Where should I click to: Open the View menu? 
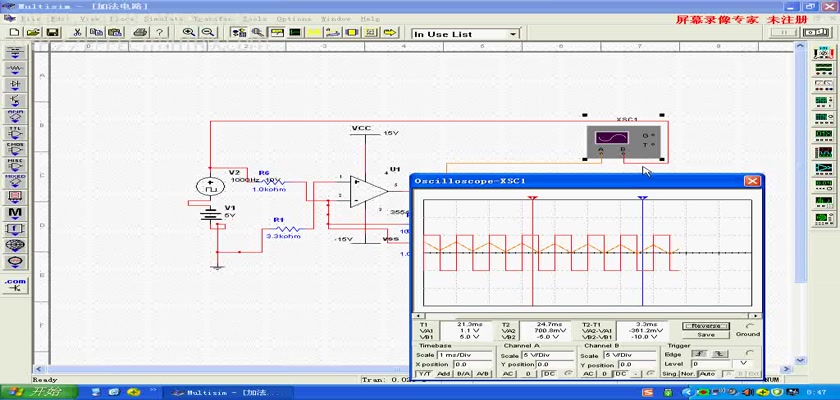click(x=89, y=19)
